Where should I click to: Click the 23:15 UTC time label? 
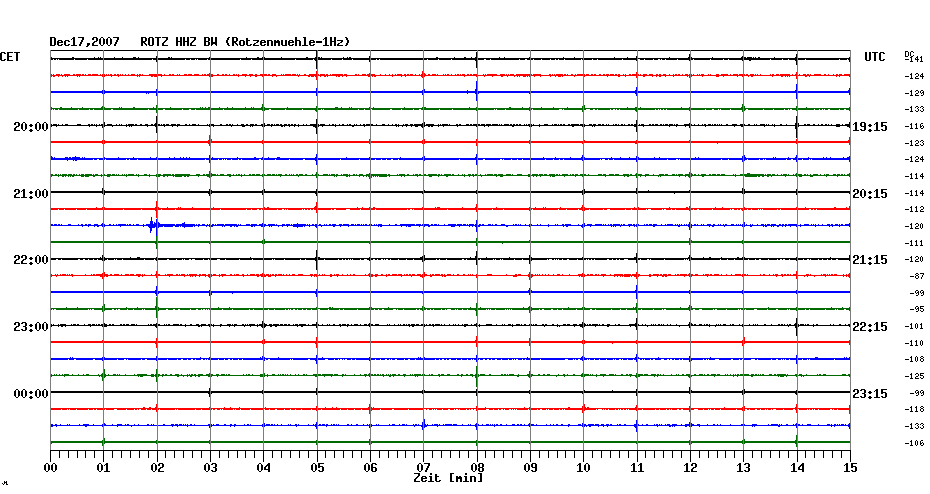[870, 394]
